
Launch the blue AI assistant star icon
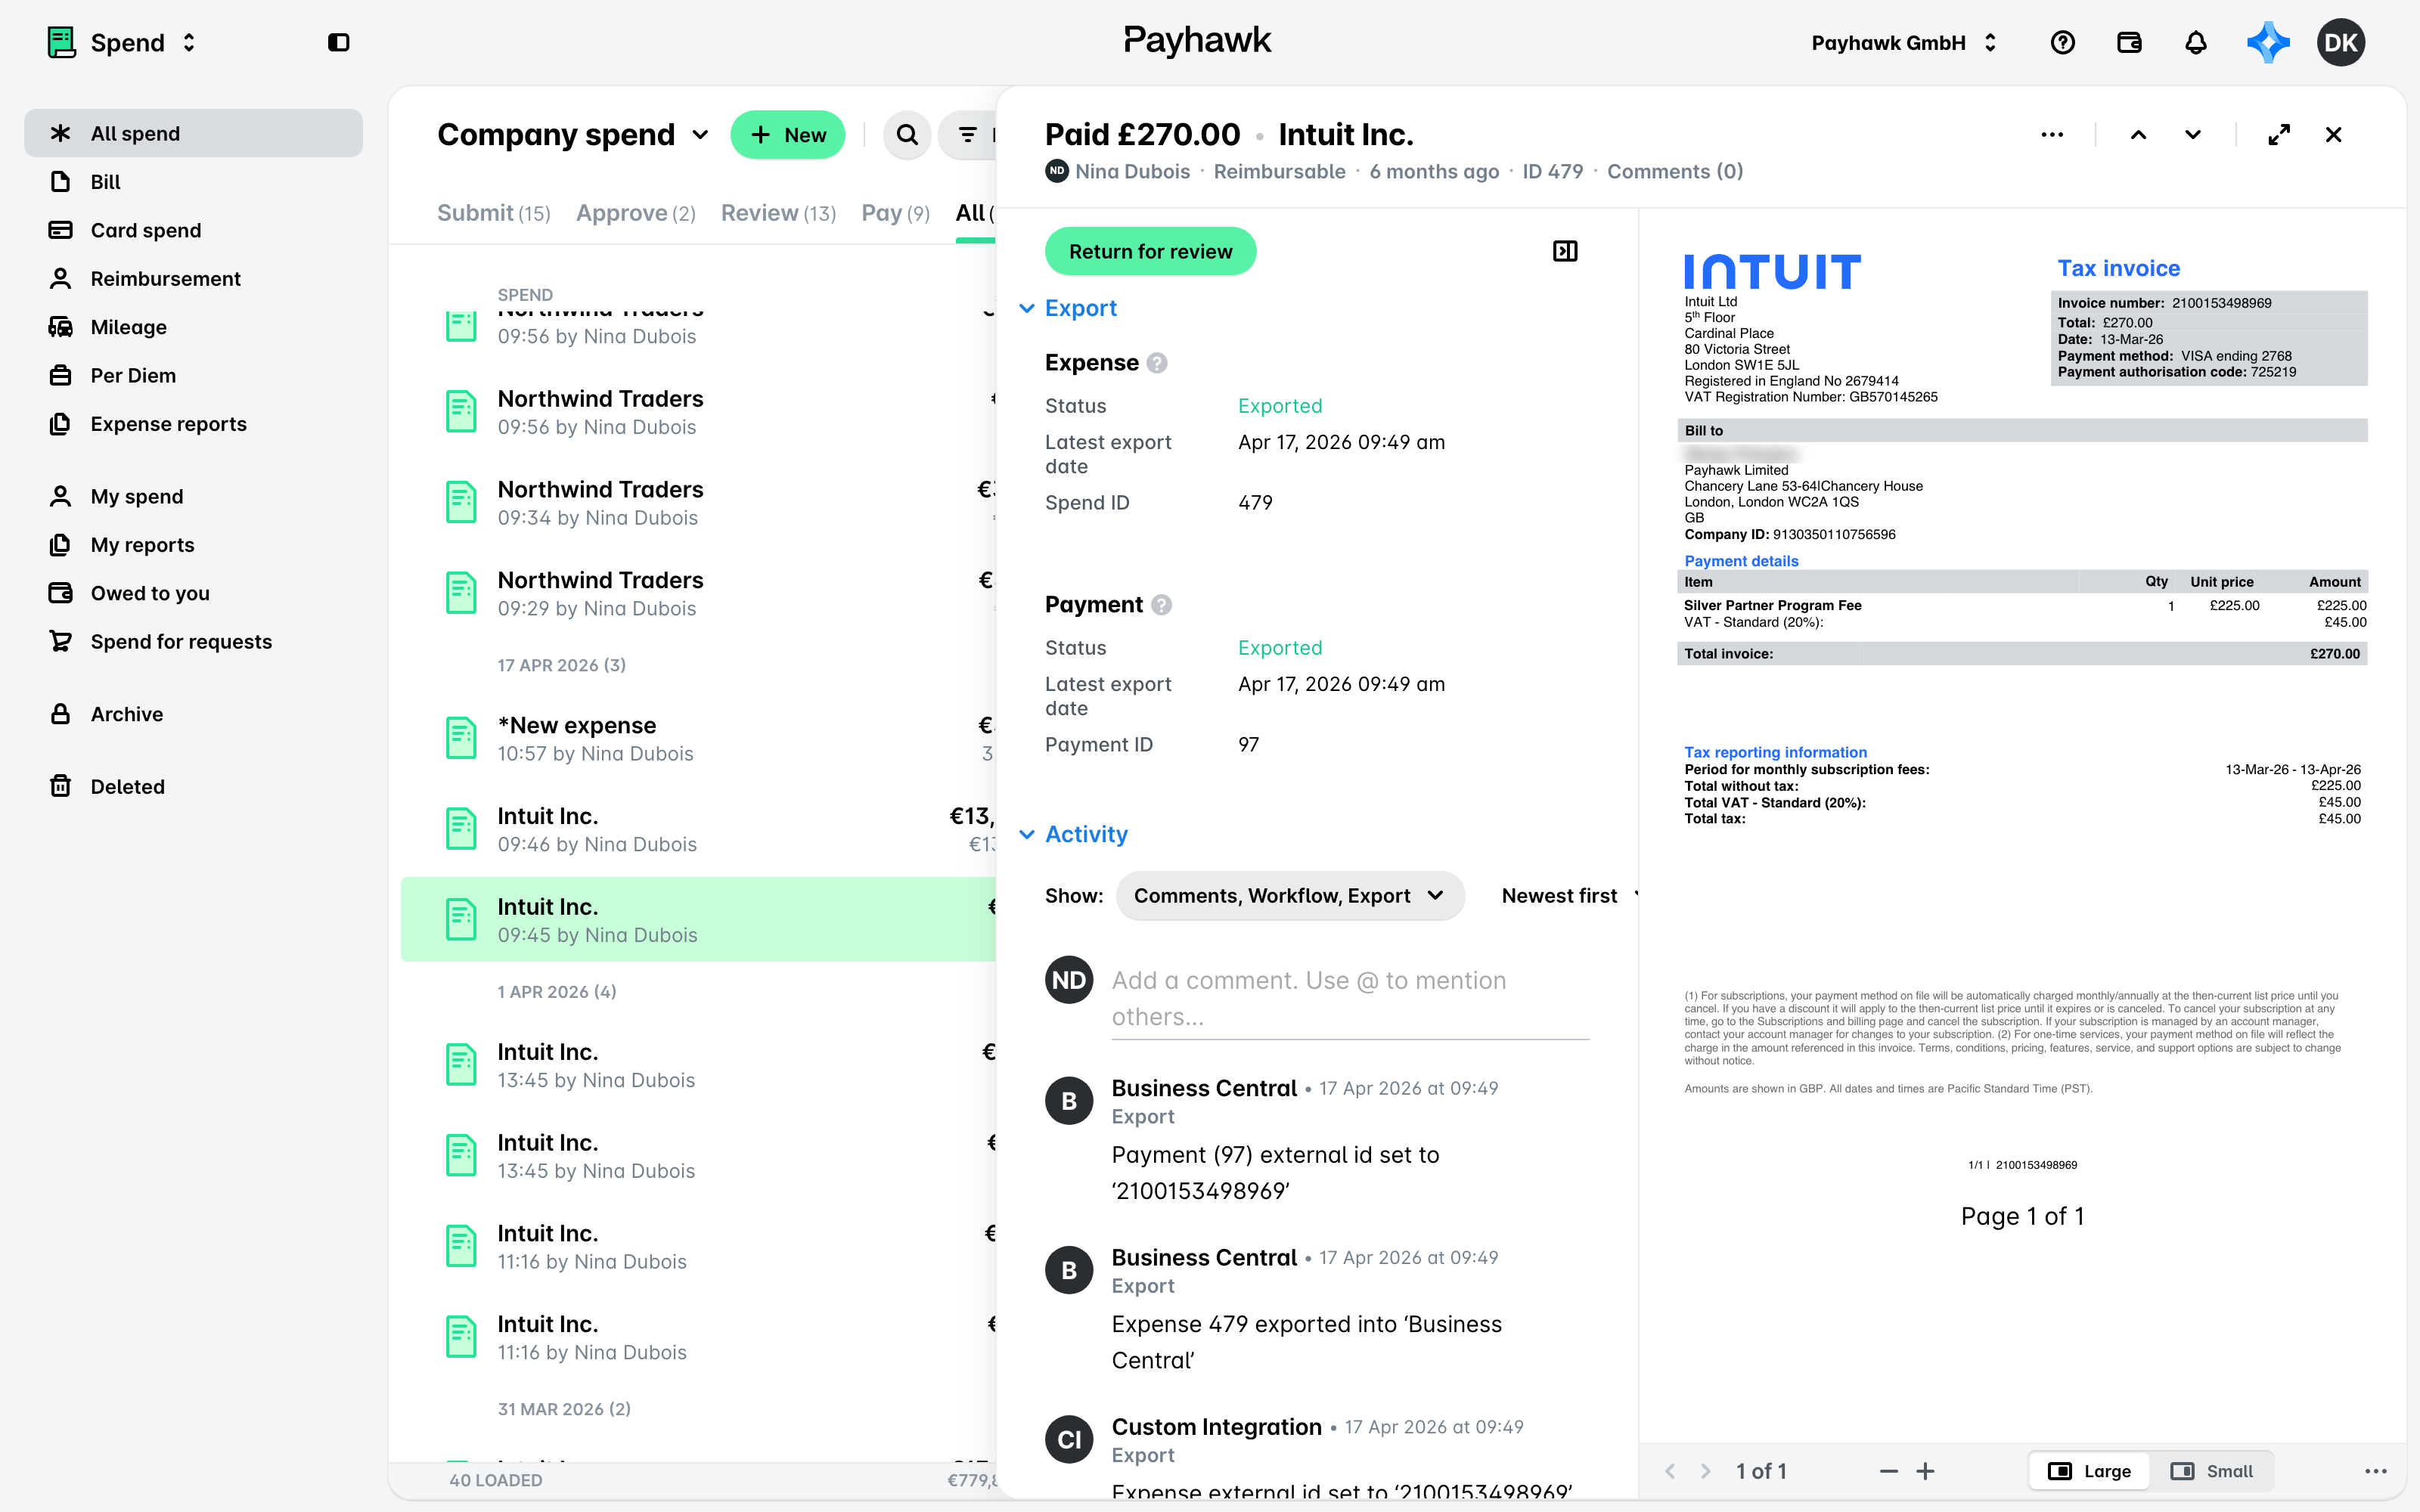(2267, 43)
